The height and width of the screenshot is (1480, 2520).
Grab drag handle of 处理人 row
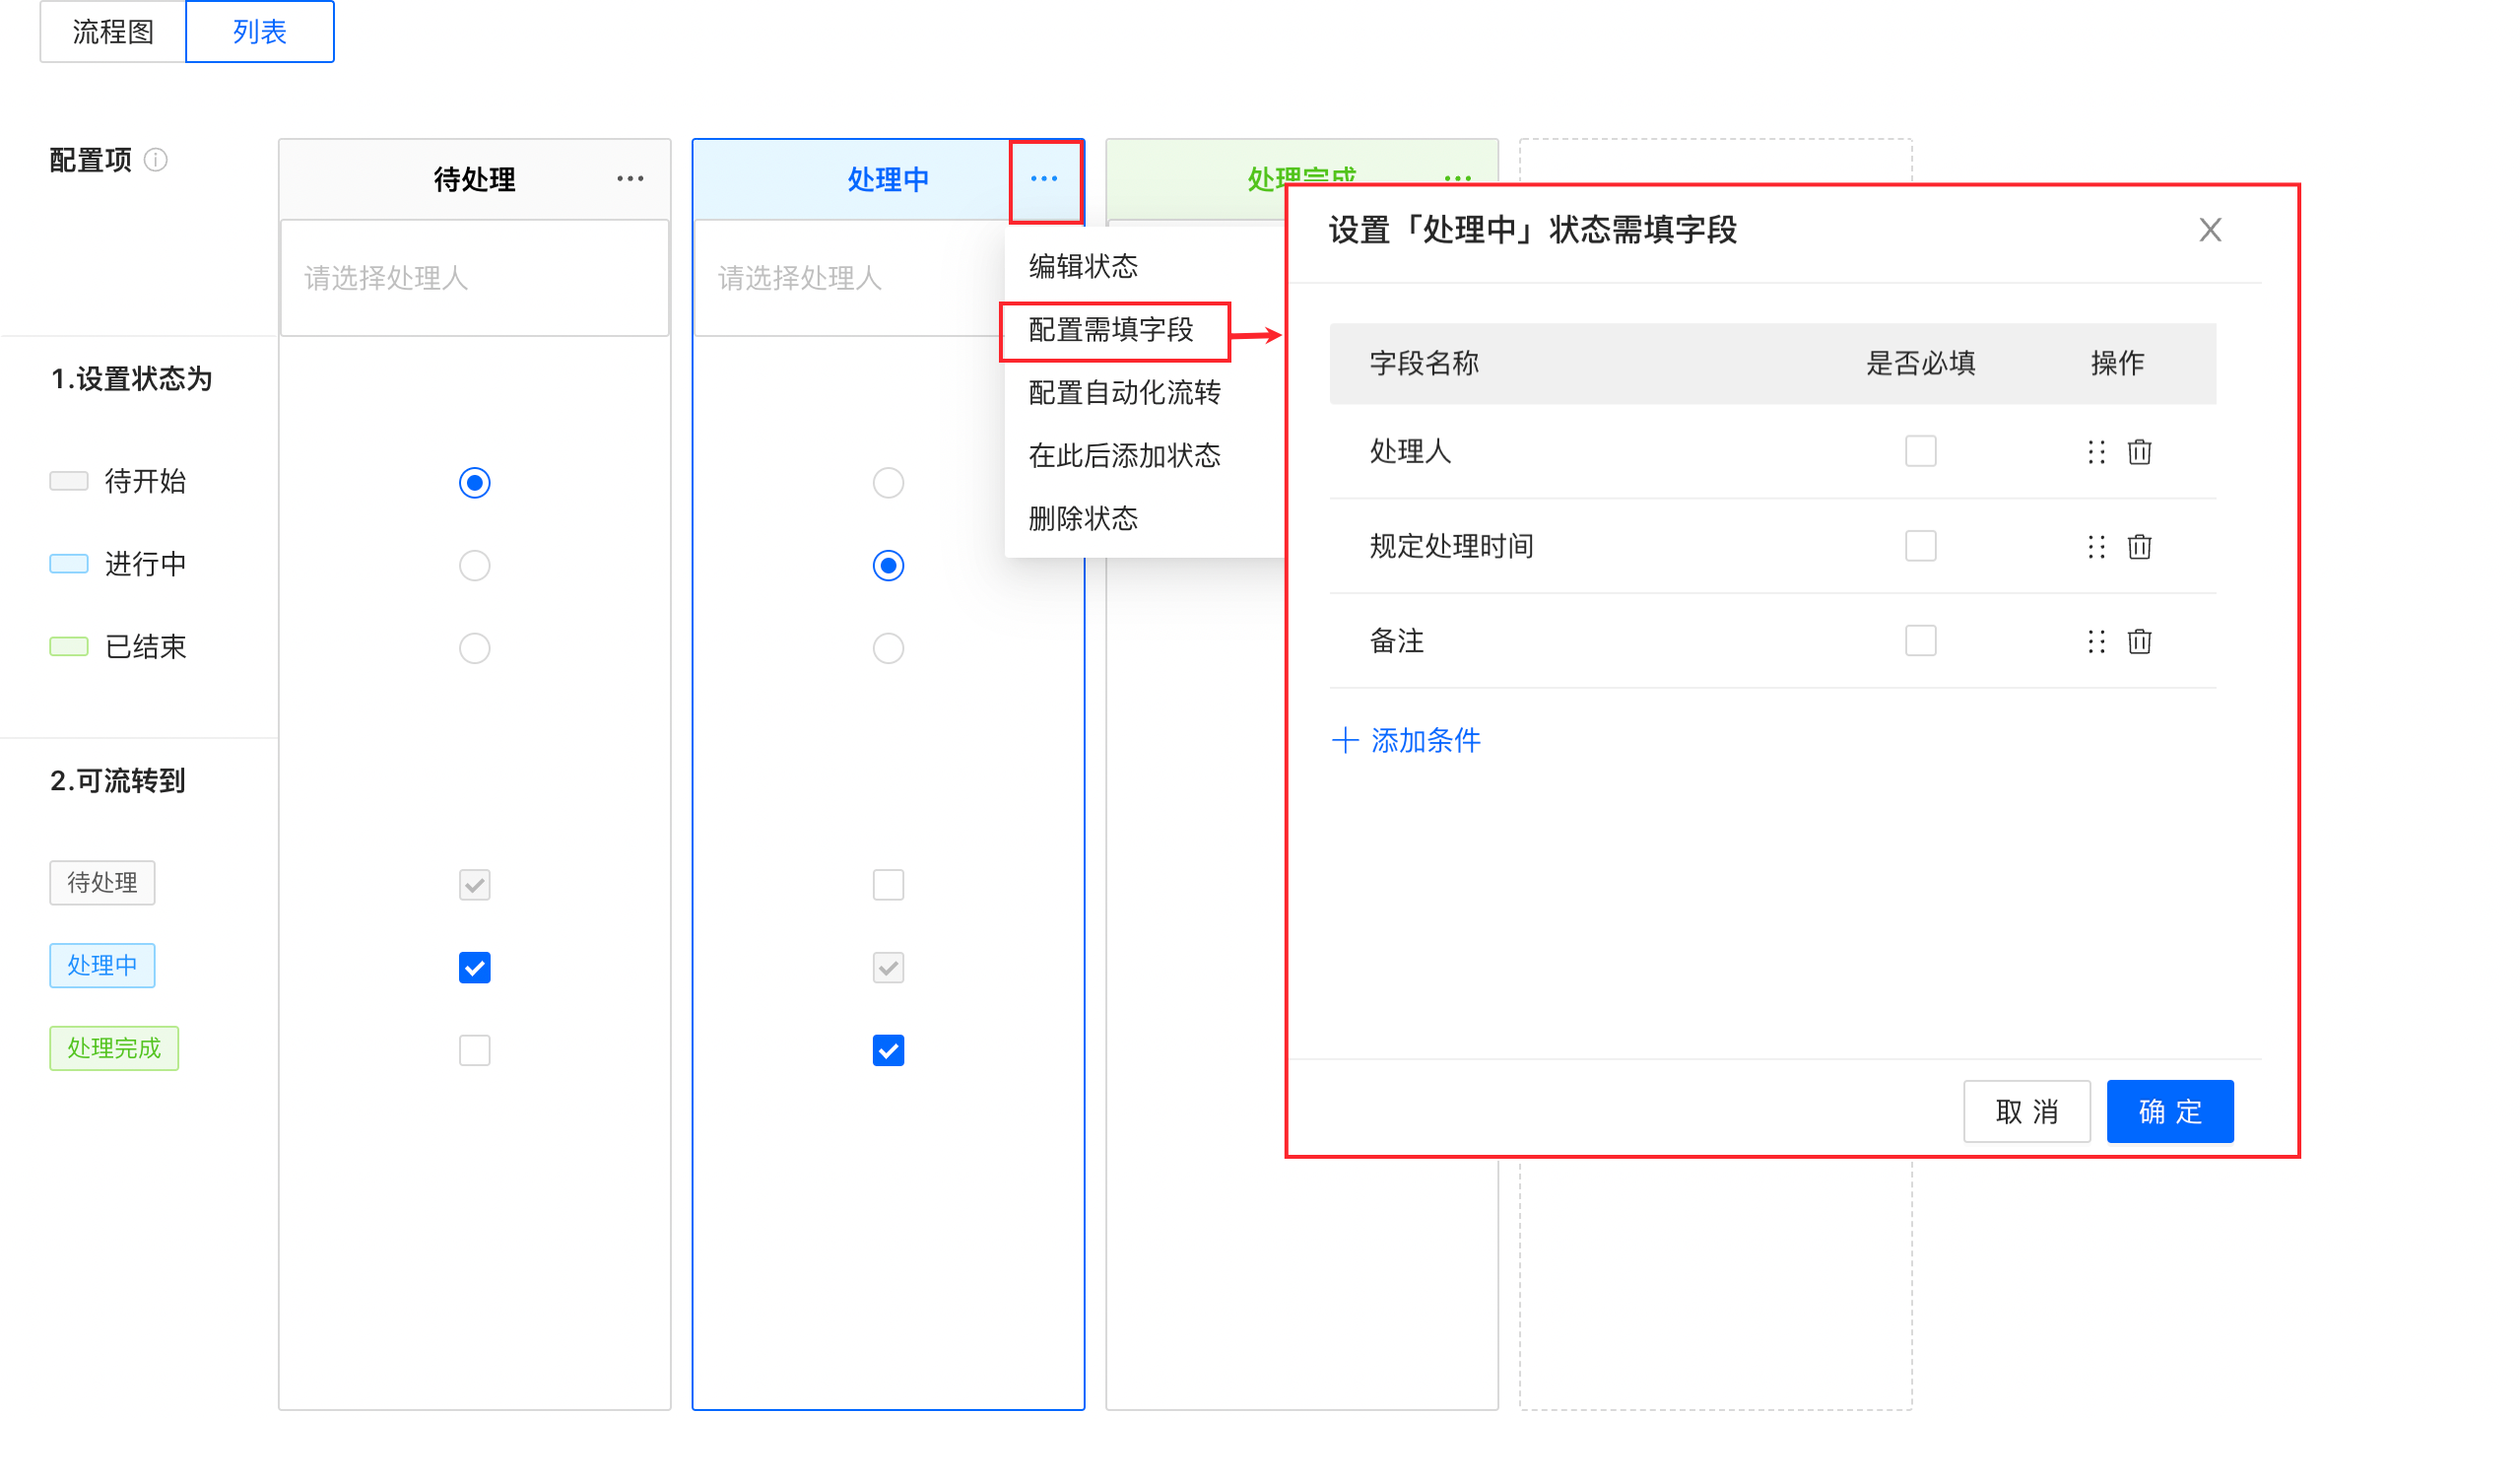point(2096,452)
